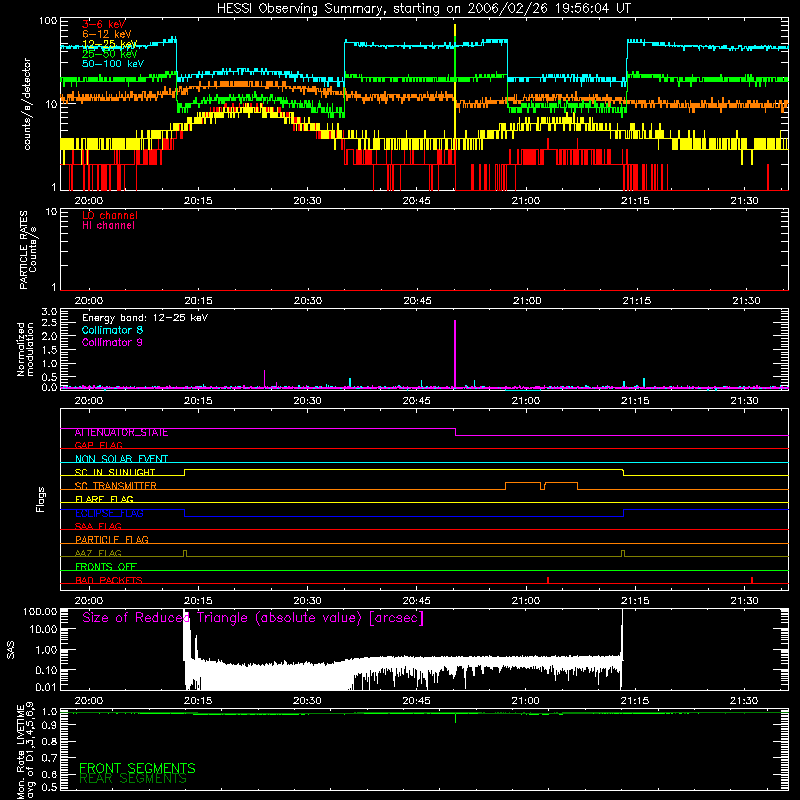Click the 'Size of Reduced Triangle' plot title
The width and height of the screenshot is (800, 800).
pos(253,618)
